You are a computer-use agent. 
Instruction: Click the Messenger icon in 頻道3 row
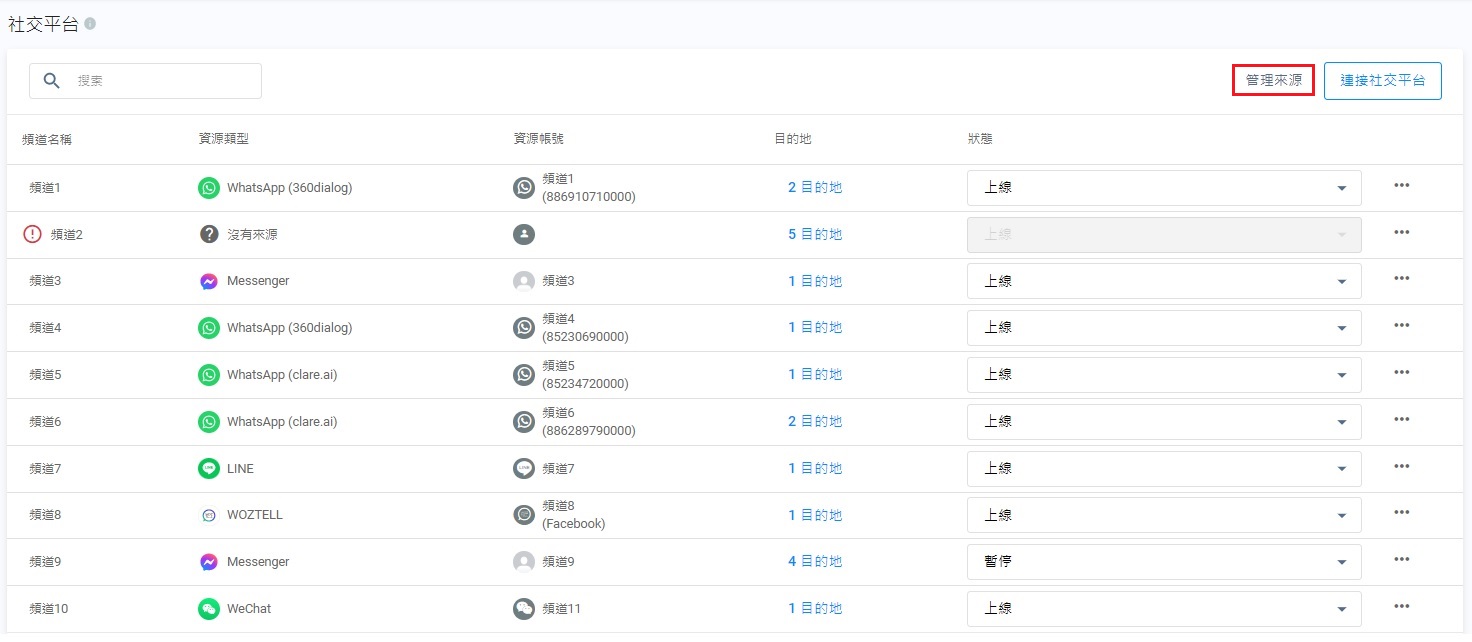click(x=208, y=281)
